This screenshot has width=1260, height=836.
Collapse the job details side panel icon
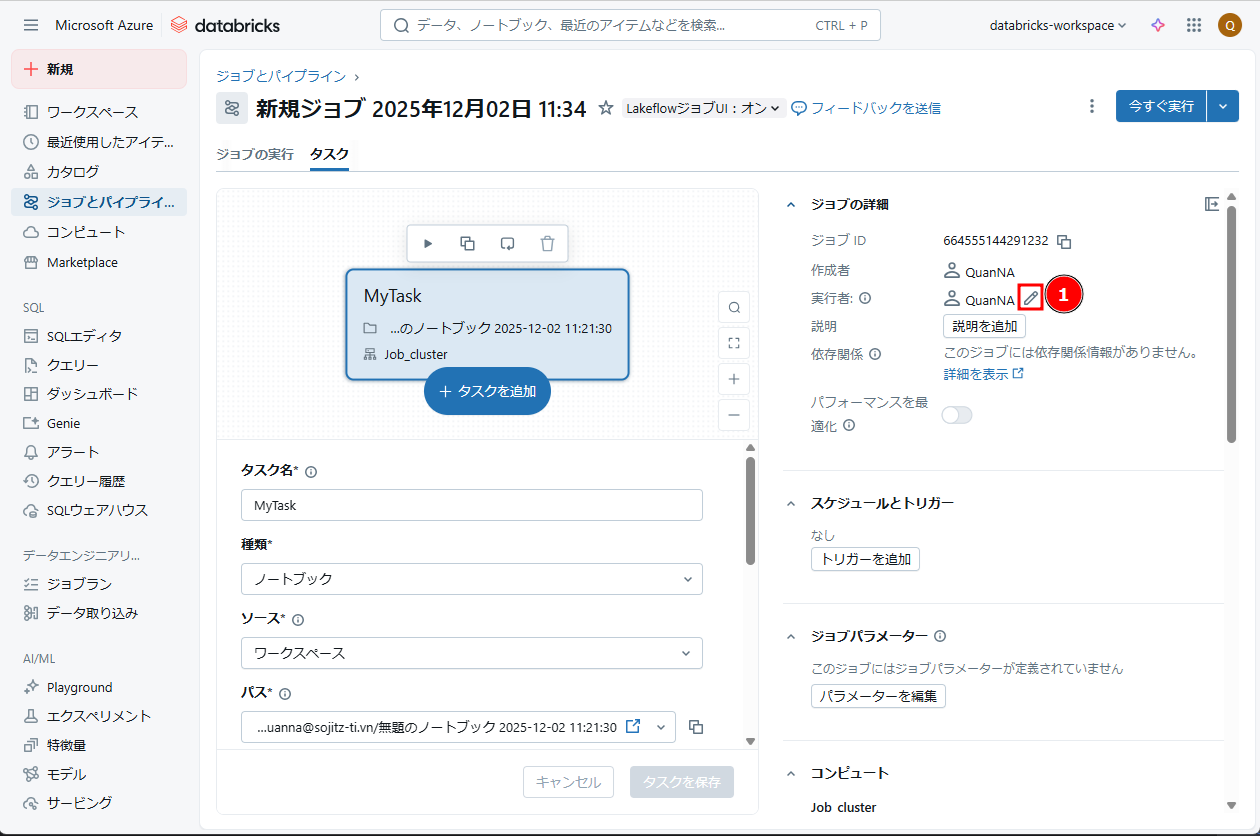1212,204
